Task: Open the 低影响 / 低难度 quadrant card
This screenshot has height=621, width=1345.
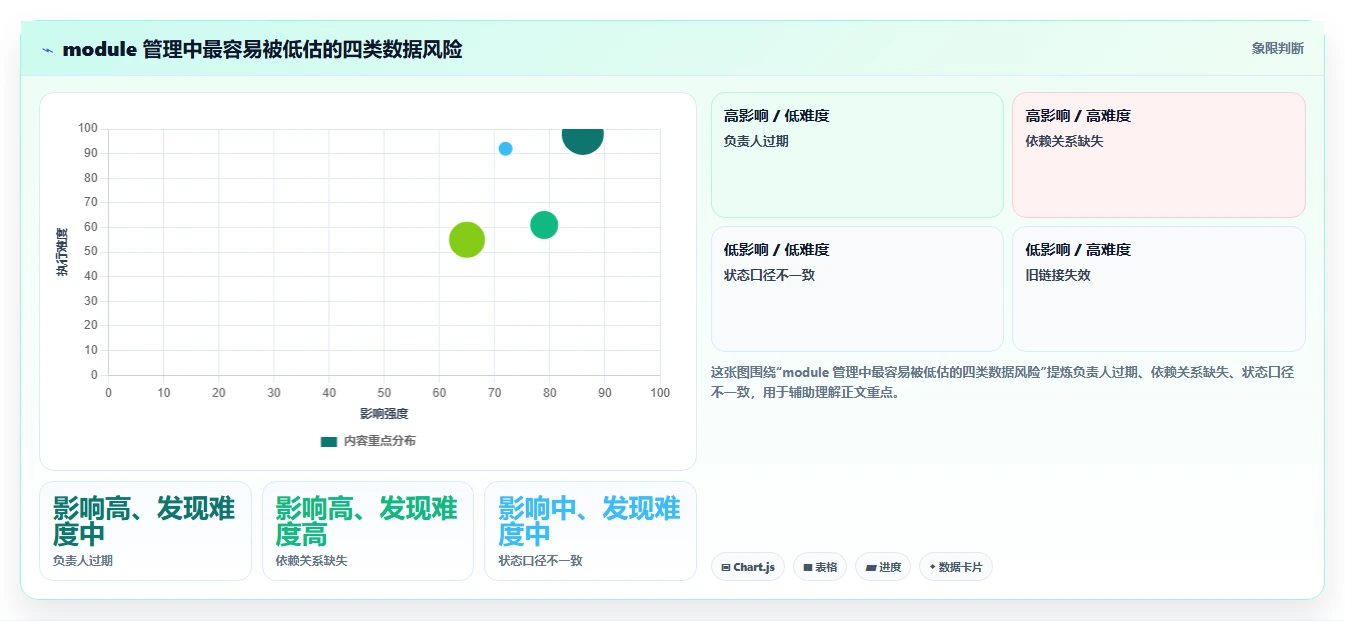Action: (x=857, y=289)
